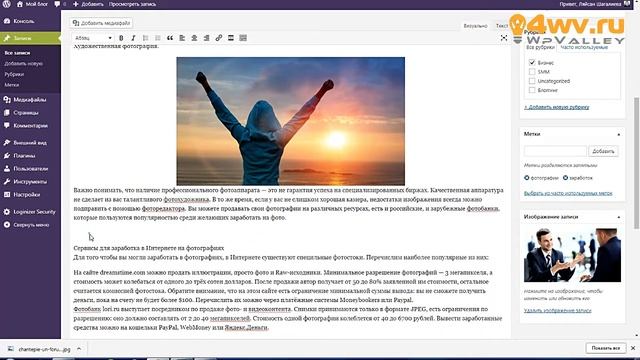This screenshot has height=360, width=640.
Task: Toggle italic formatting
Action: [x=133, y=38]
